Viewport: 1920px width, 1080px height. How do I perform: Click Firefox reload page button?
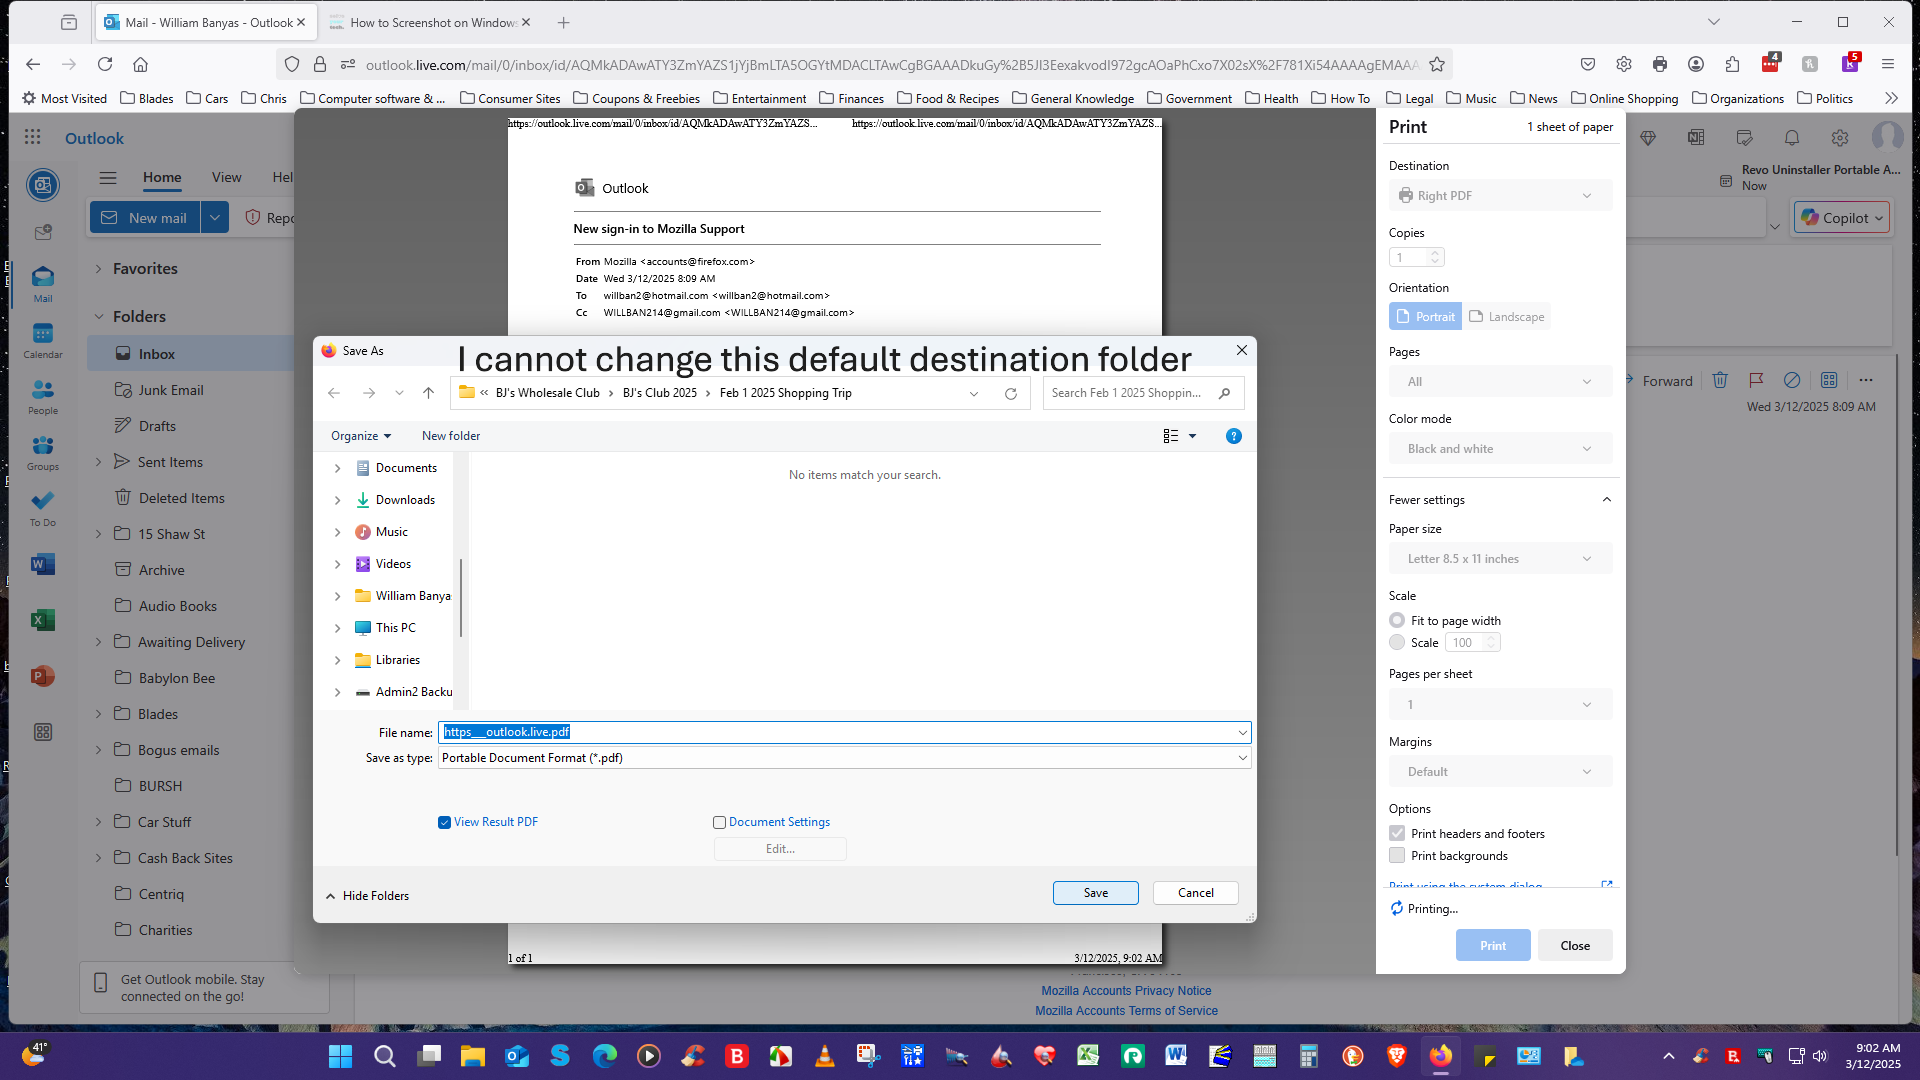pyautogui.click(x=105, y=64)
